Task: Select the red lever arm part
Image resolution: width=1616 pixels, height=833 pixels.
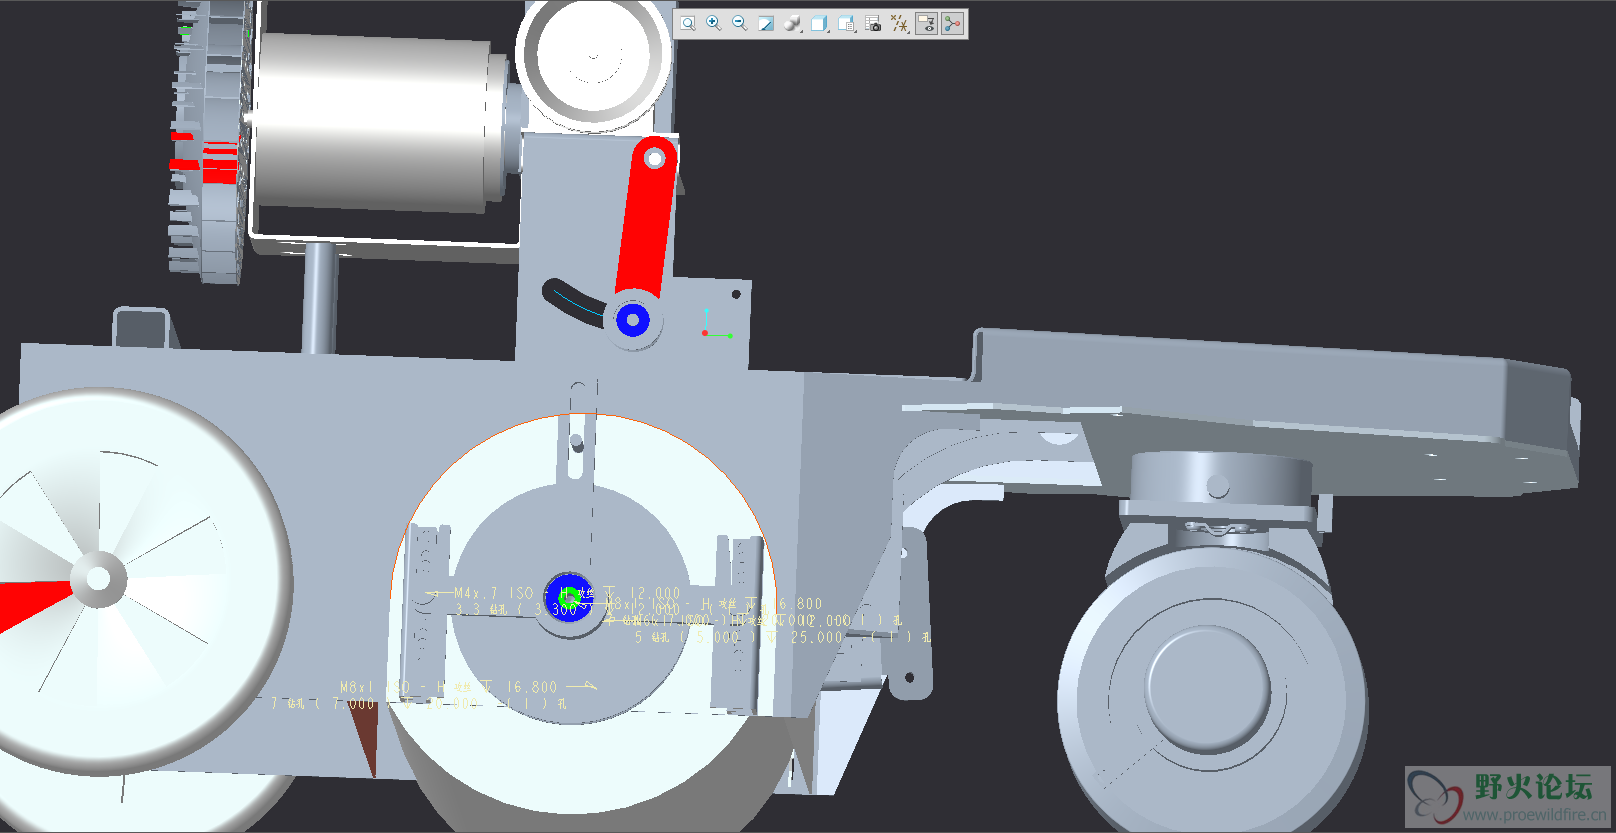Action: 646,220
